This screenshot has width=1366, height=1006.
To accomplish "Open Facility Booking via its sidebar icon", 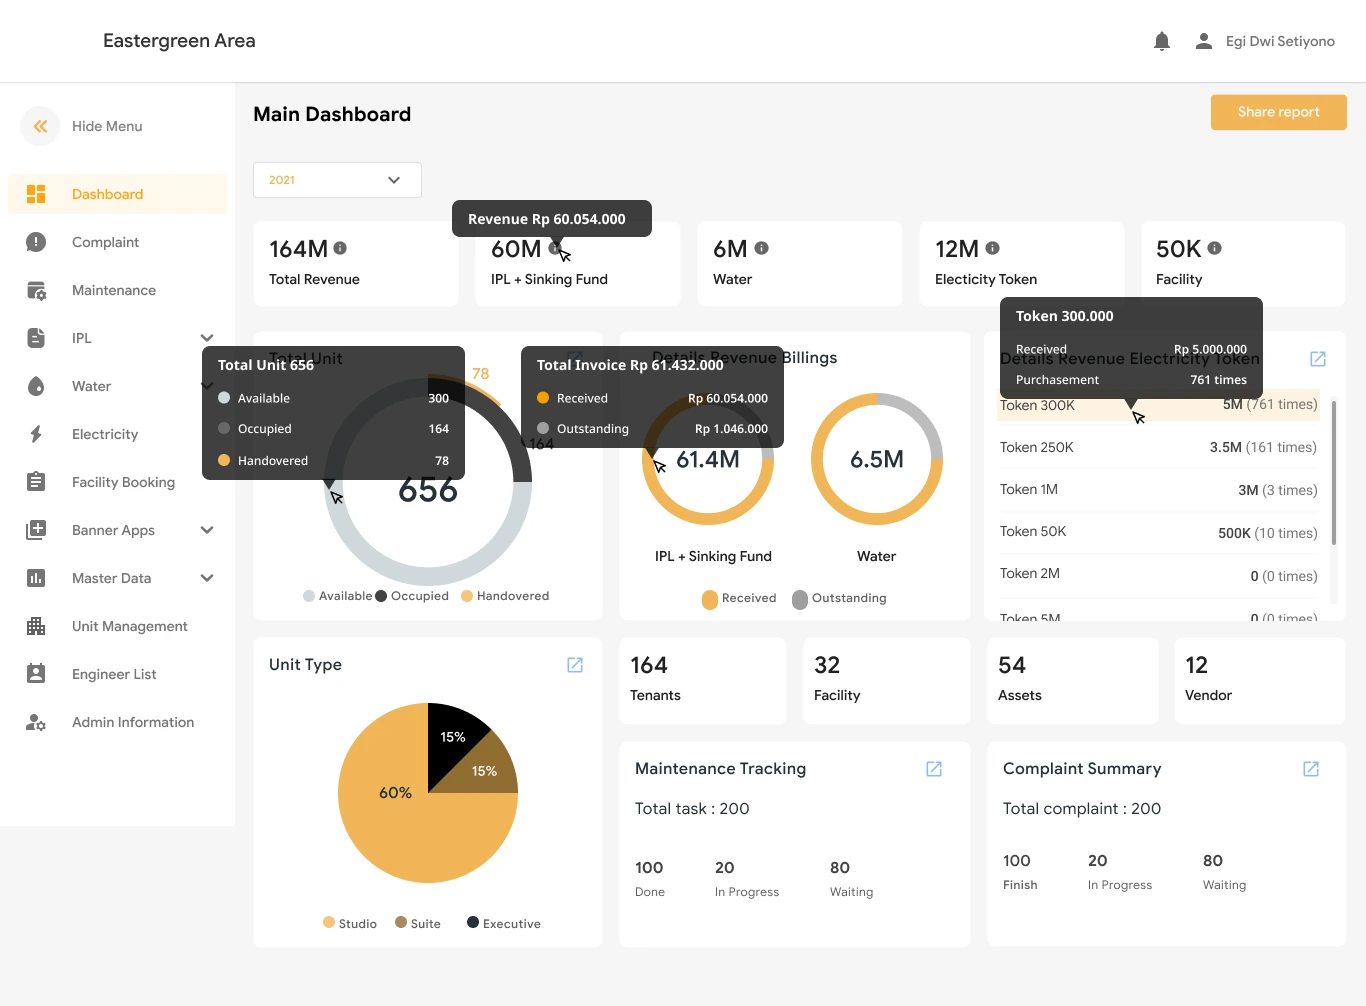I will (36, 482).
